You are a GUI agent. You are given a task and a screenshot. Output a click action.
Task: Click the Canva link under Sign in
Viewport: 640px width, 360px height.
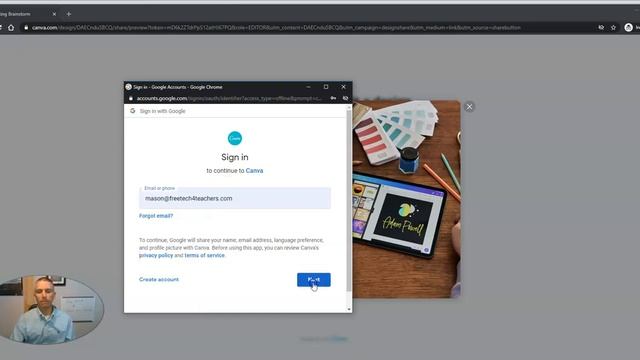pyautogui.click(x=254, y=171)
